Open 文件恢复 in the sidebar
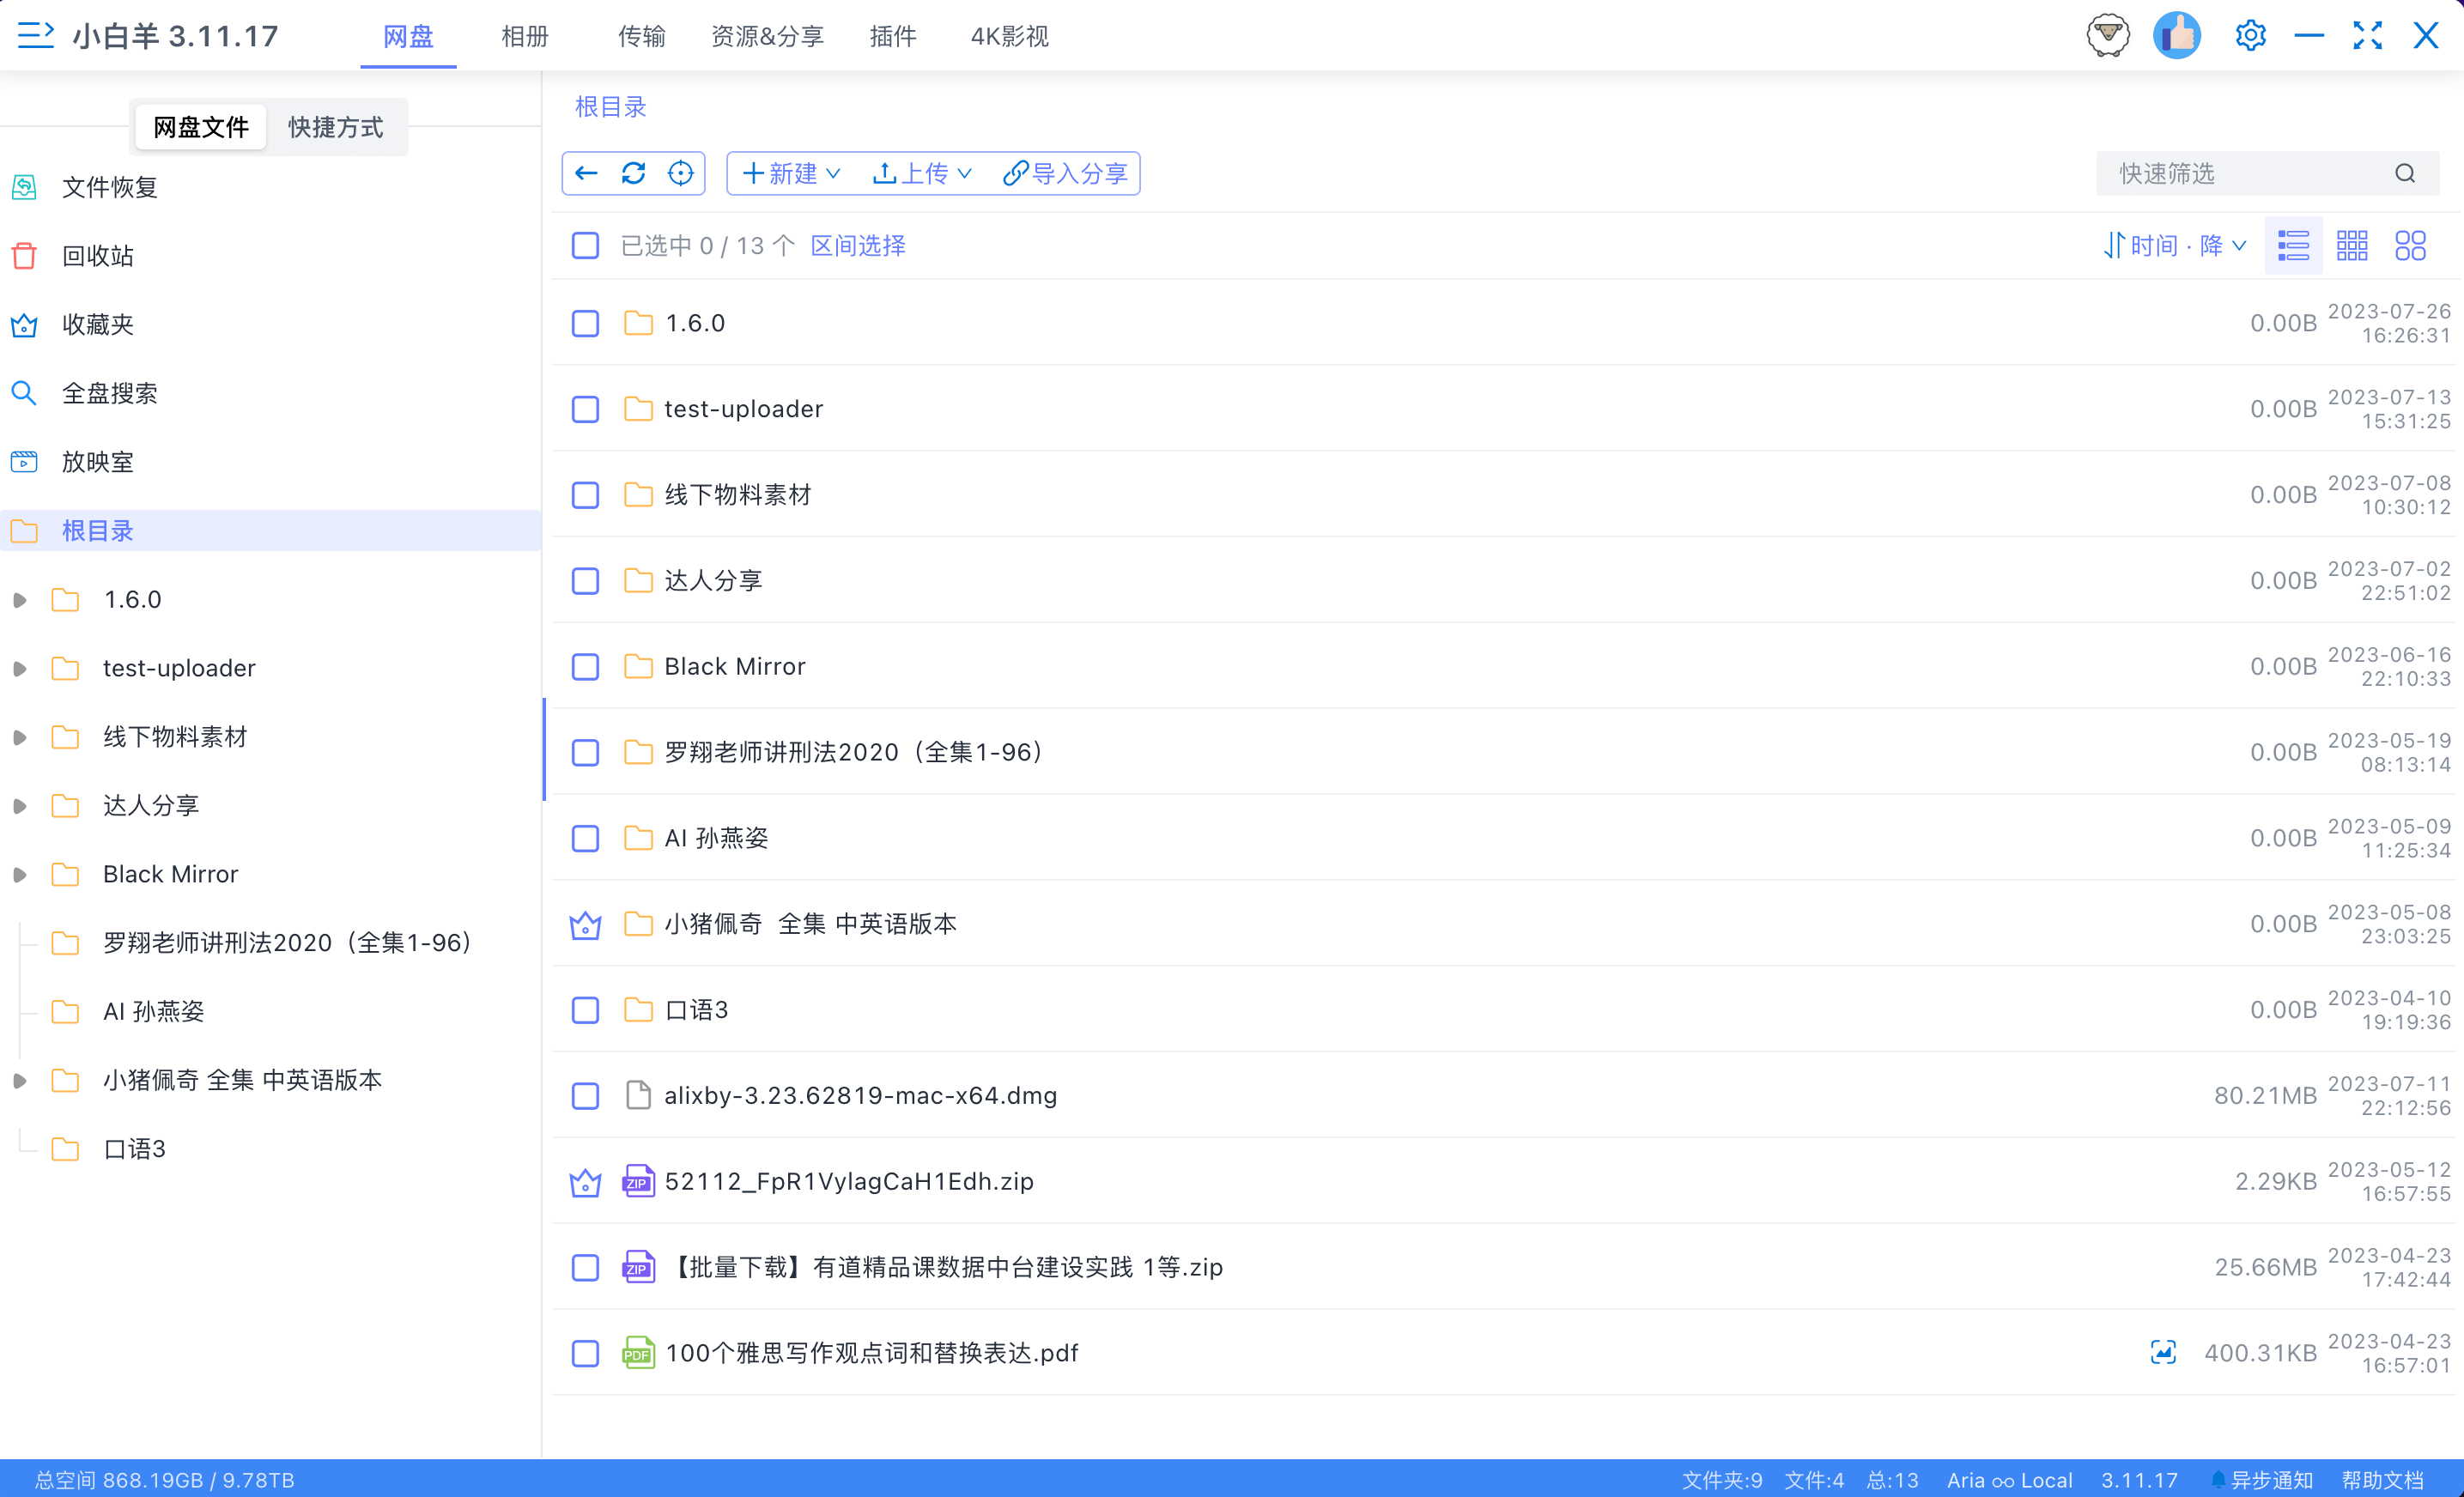 (110, 187)
